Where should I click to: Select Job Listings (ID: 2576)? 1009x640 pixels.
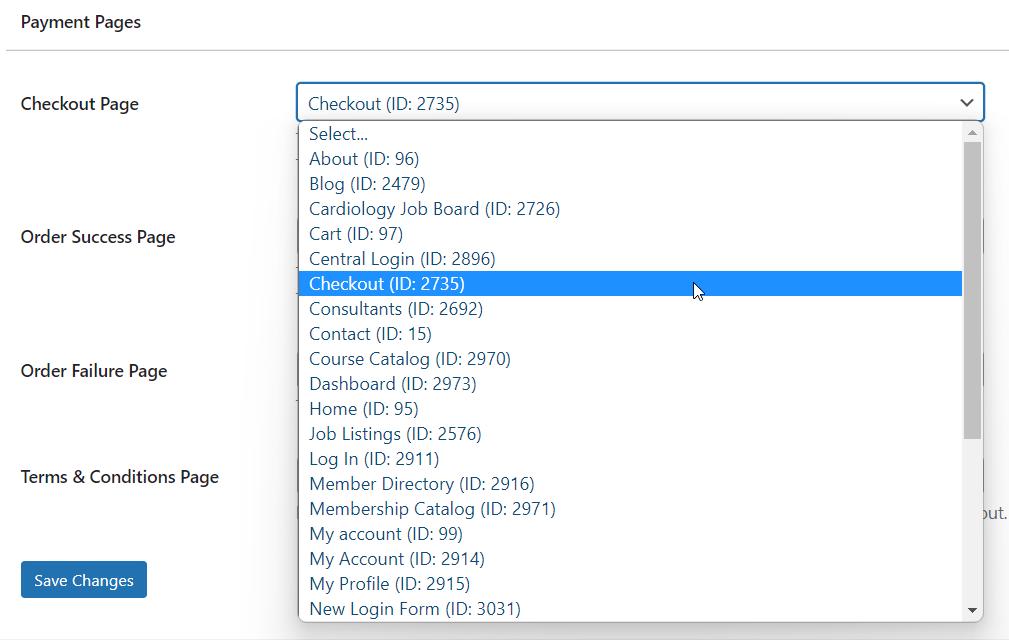(630, 434)
